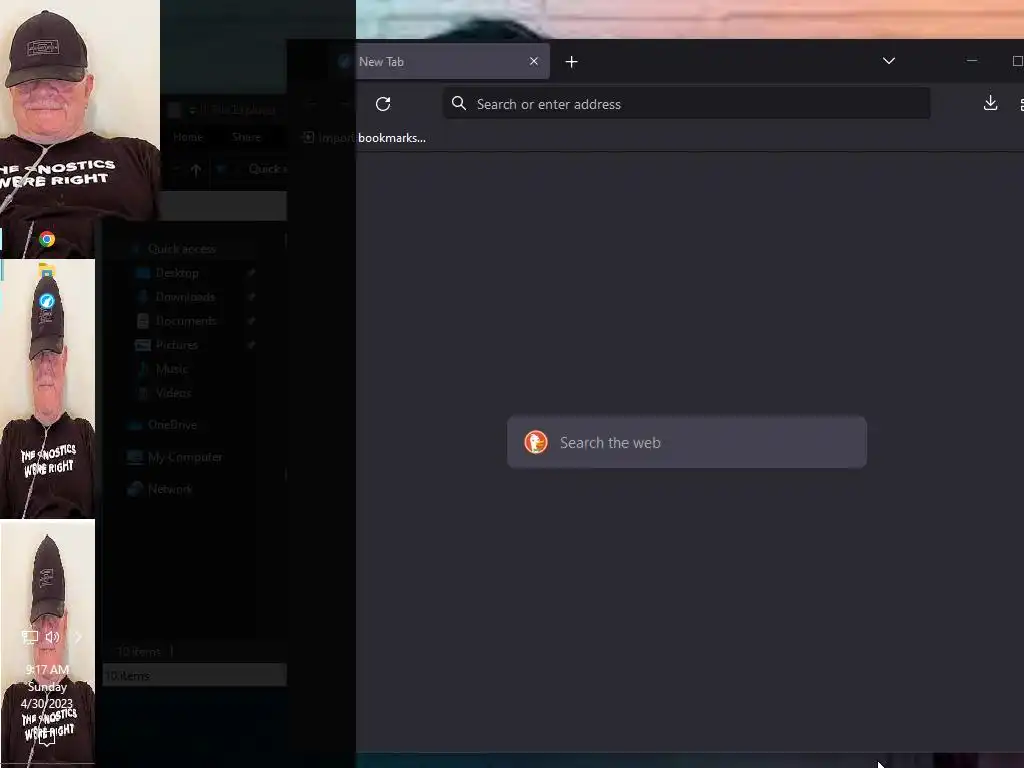Click pin icon beside Pictures
Image resolution: width=1024 pixels, height=768 pixels.
tap(251, 345)
